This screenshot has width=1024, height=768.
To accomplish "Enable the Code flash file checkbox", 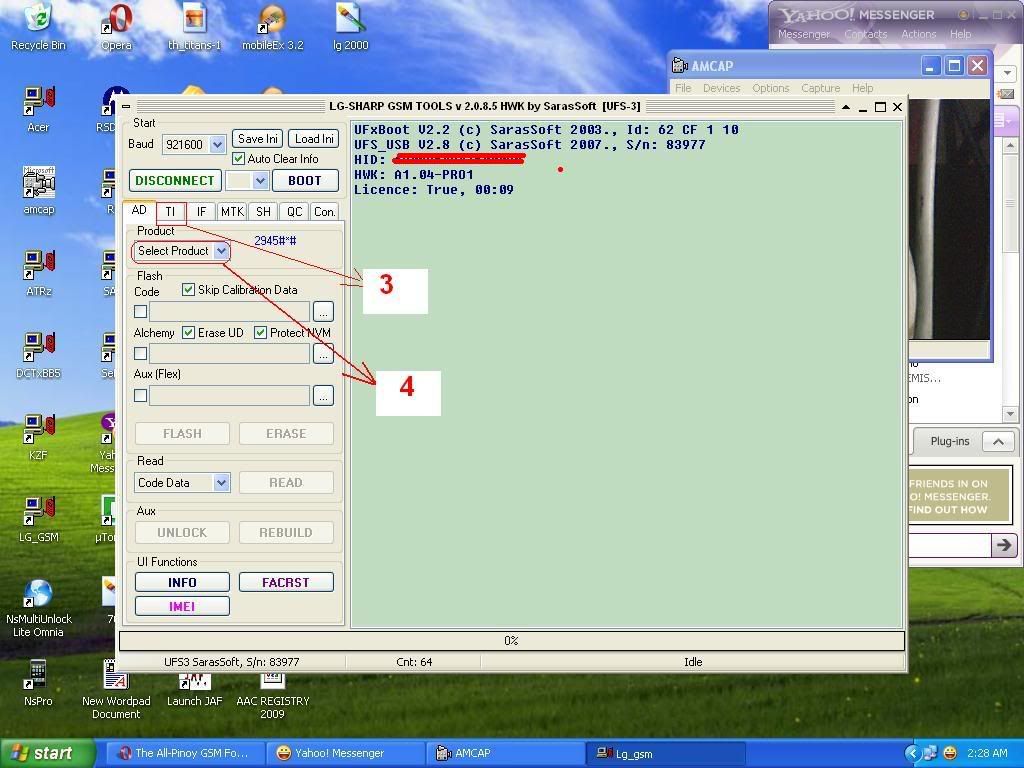I will tap(140, 312).
